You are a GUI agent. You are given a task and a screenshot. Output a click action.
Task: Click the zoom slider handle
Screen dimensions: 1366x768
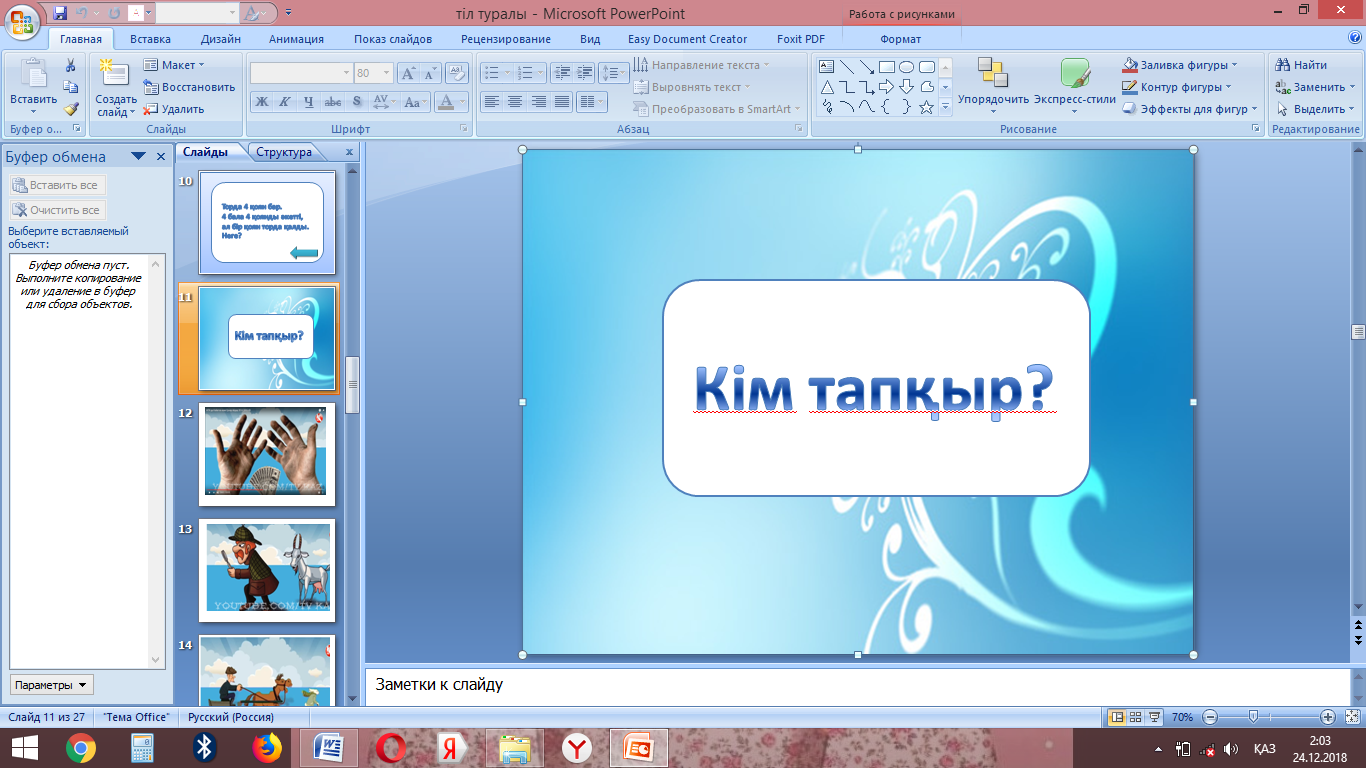(x=1253, y=717)
